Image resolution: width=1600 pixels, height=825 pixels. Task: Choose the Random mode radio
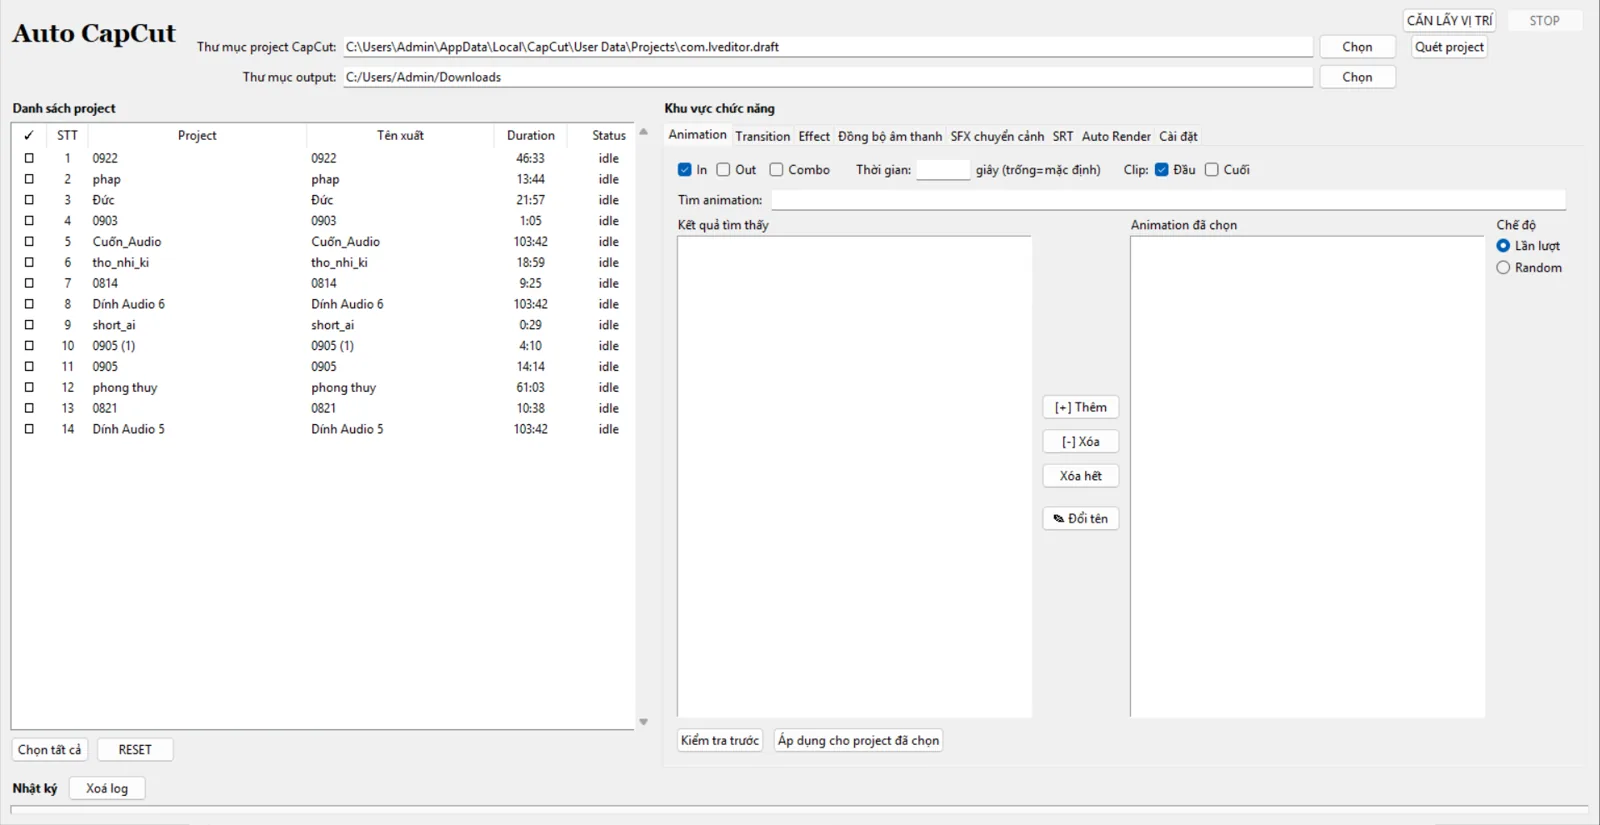coord(1503,268)
